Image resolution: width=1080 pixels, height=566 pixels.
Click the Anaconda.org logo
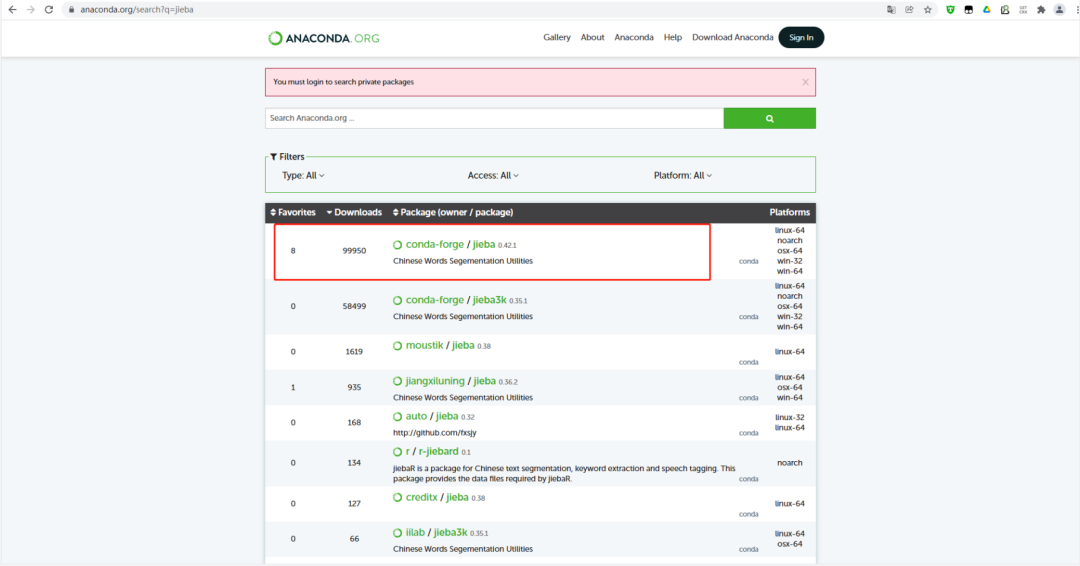(x=324, y=38)
